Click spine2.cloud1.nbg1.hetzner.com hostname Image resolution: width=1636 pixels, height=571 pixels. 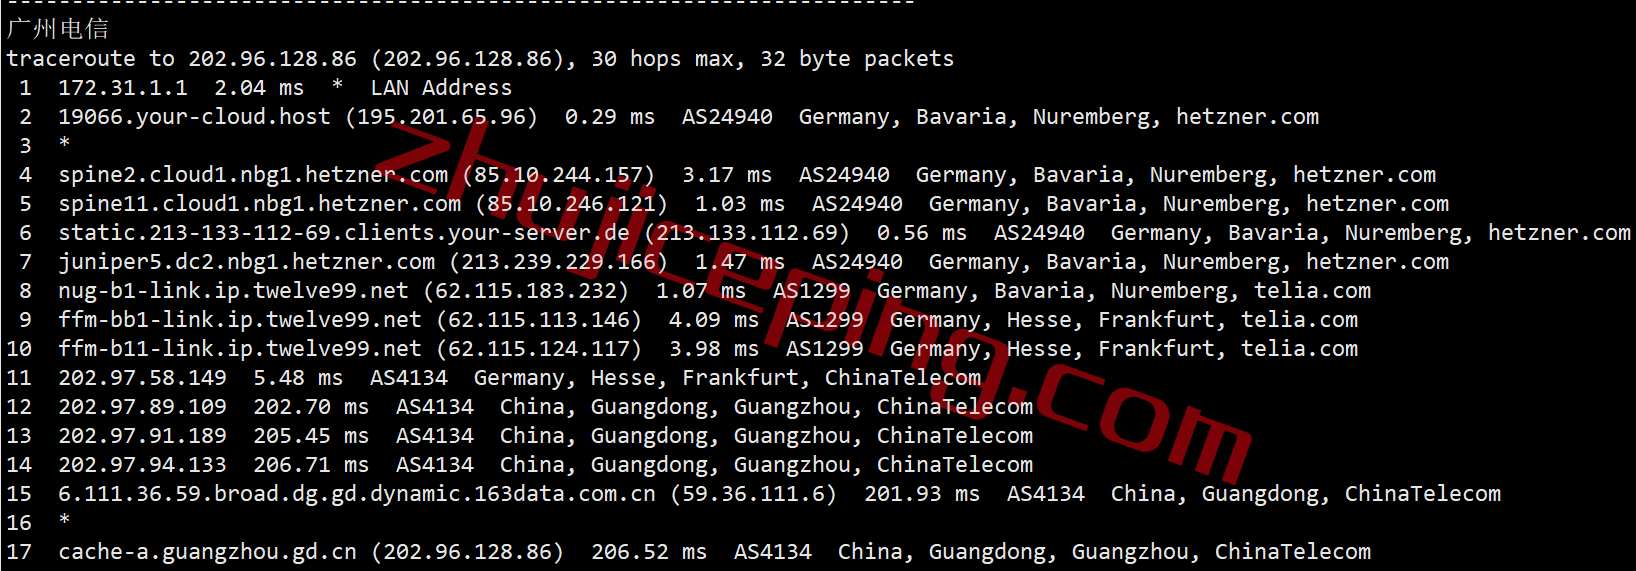point(253,175)
